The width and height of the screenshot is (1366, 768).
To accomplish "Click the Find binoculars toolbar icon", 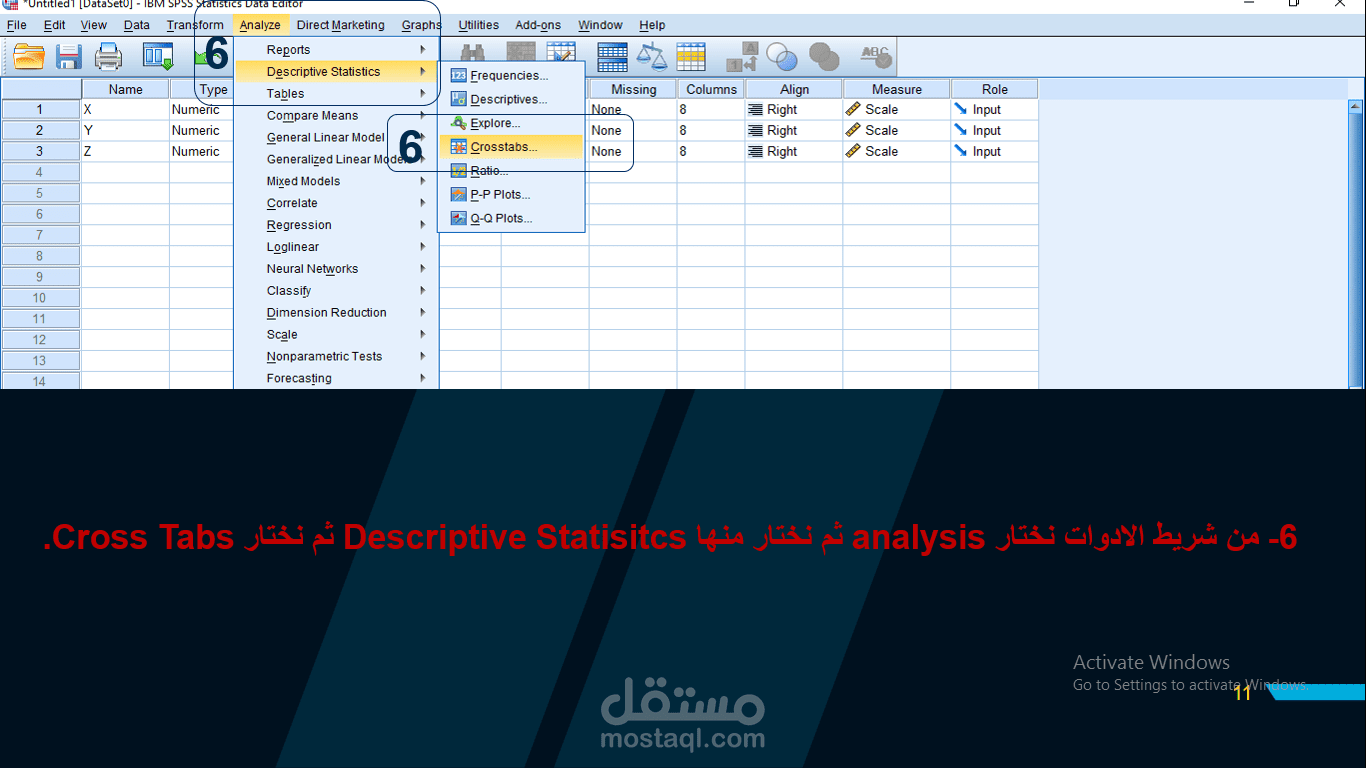I will coord(473,57).
